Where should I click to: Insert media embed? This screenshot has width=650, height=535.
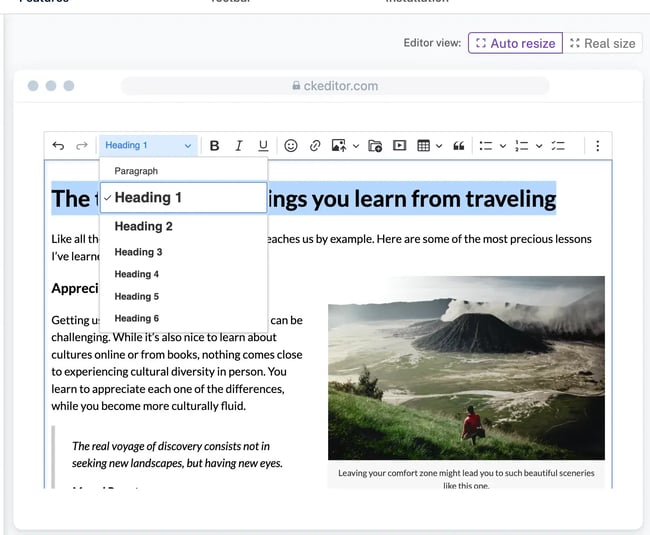(399, 145)
